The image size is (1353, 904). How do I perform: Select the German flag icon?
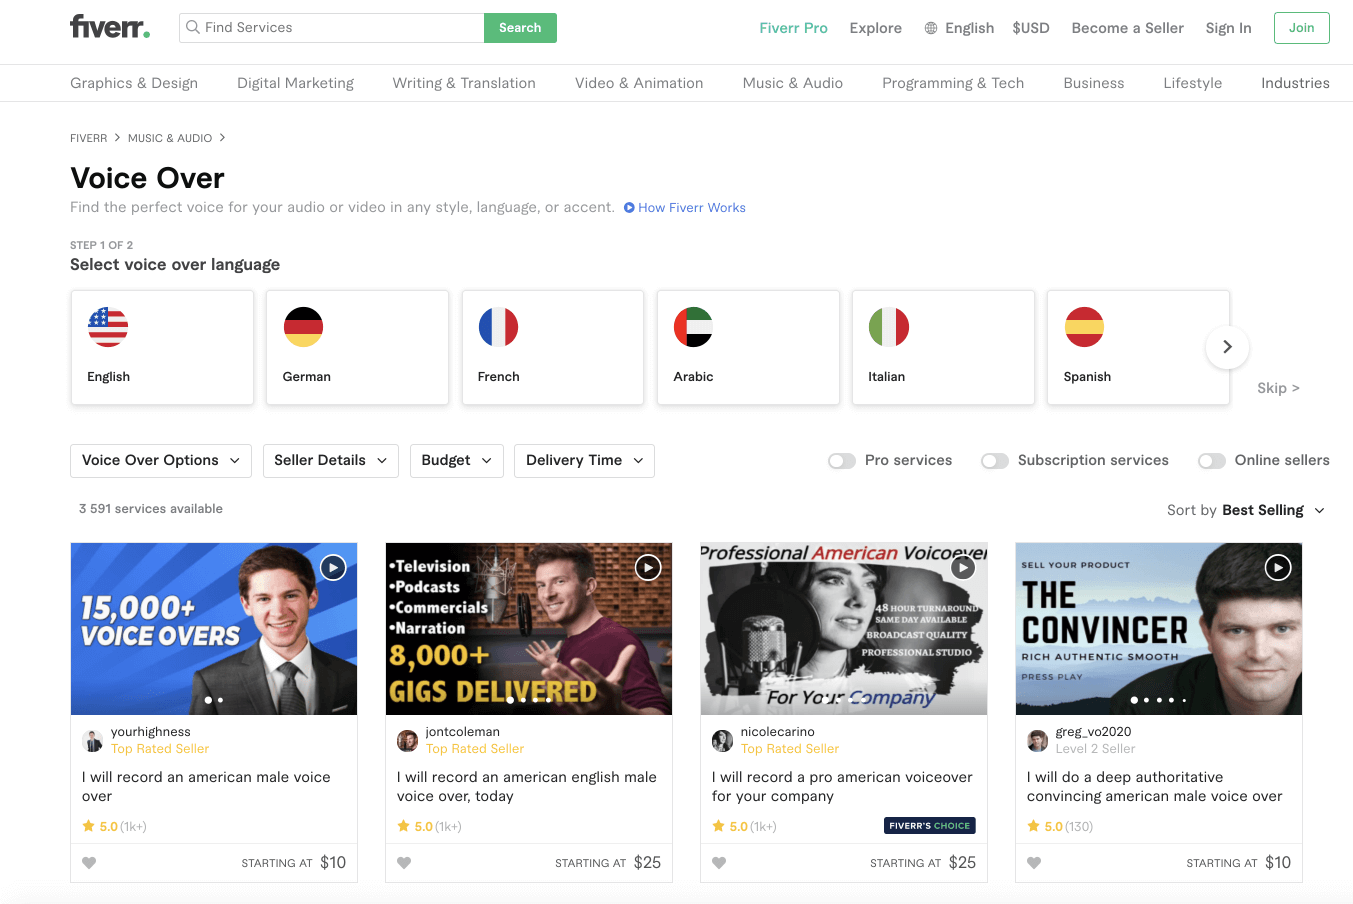click(303, 327)
